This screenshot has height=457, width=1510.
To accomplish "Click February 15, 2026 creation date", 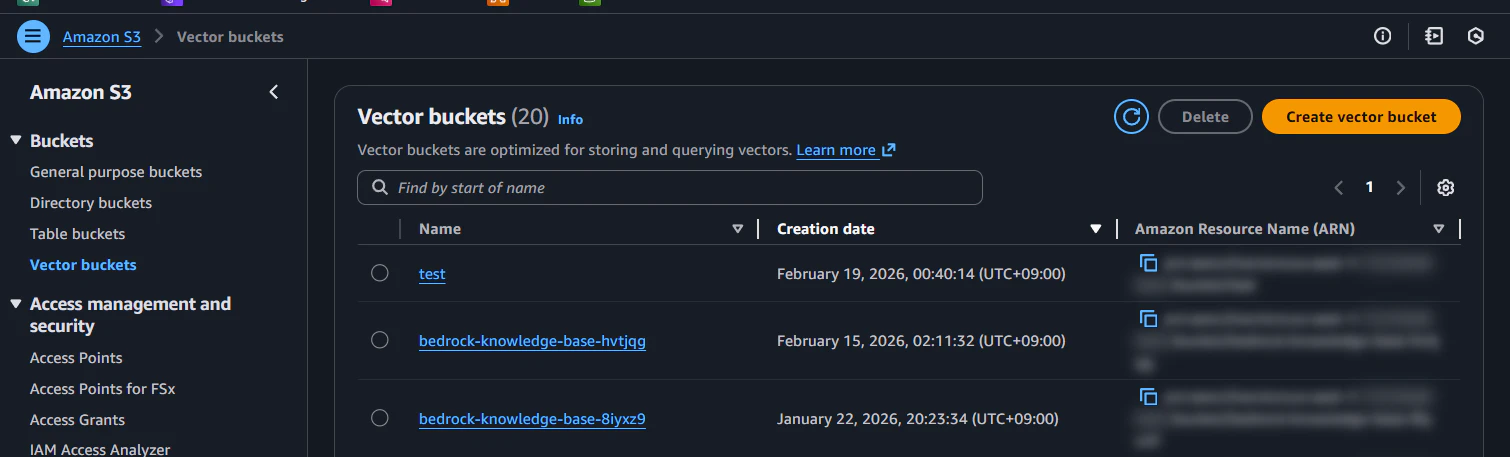I will tap(921, 341).
